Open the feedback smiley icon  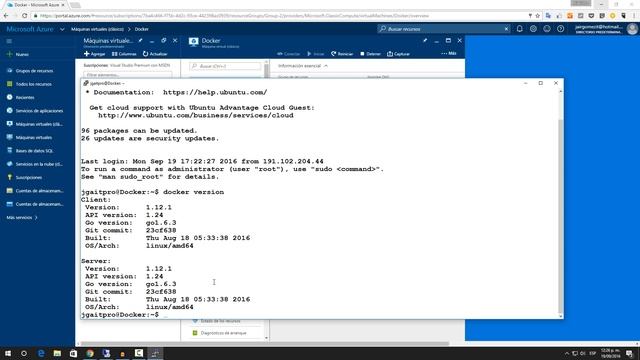click(547, 29)
